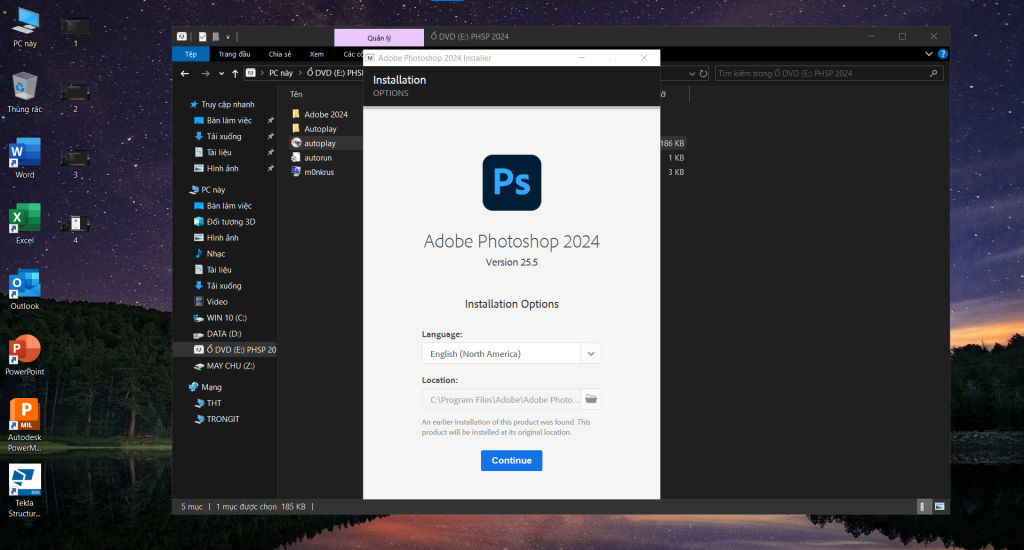Open Excel desktop shortcut

pos(25,223)
